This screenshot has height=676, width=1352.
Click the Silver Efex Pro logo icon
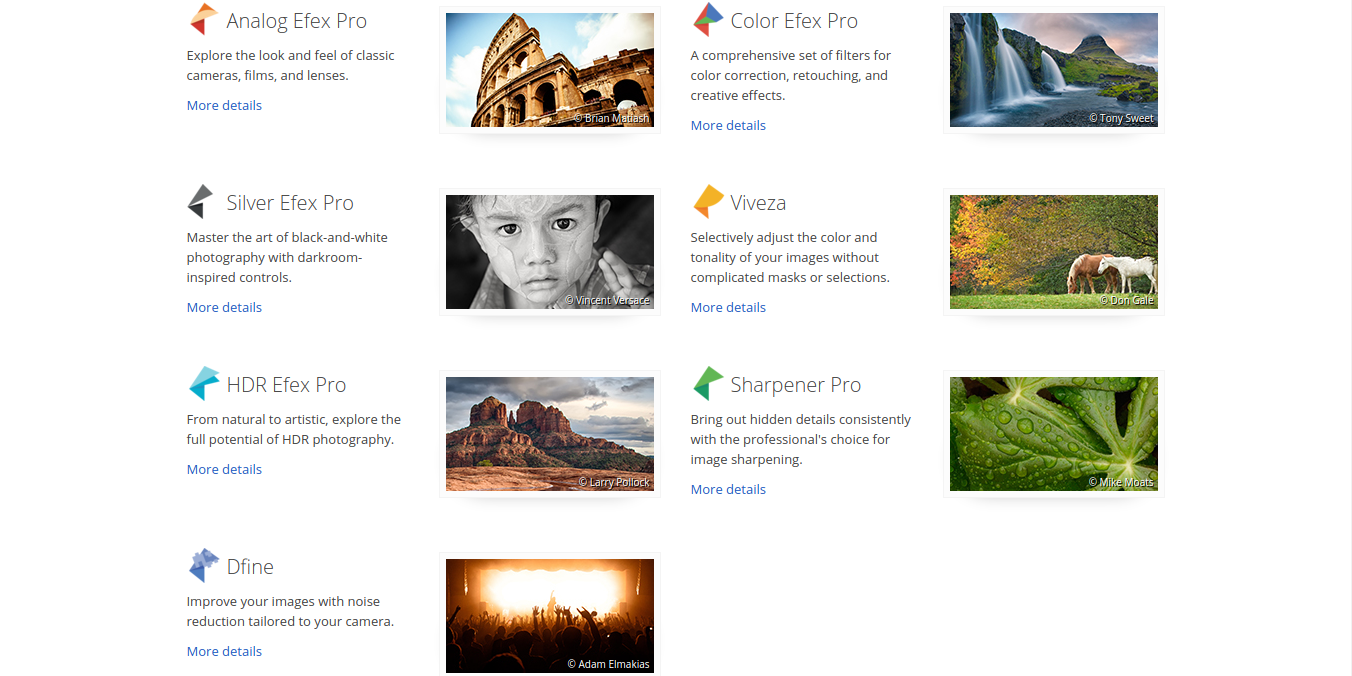(202, 202)
